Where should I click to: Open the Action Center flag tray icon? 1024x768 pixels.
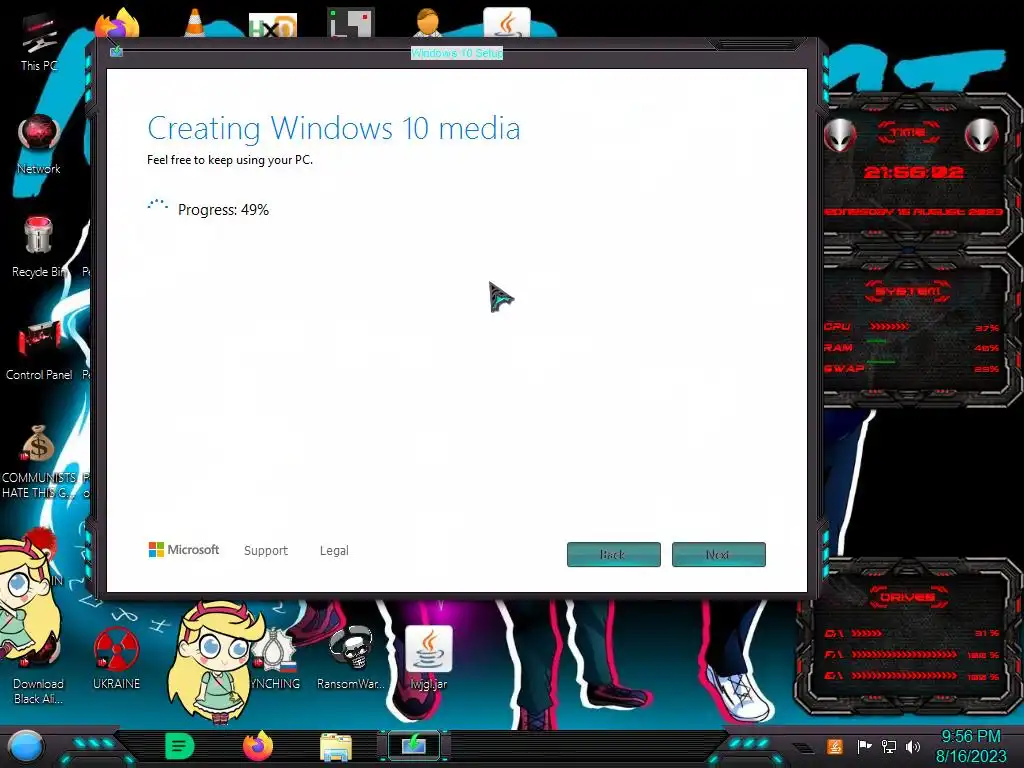click(864, 746)
